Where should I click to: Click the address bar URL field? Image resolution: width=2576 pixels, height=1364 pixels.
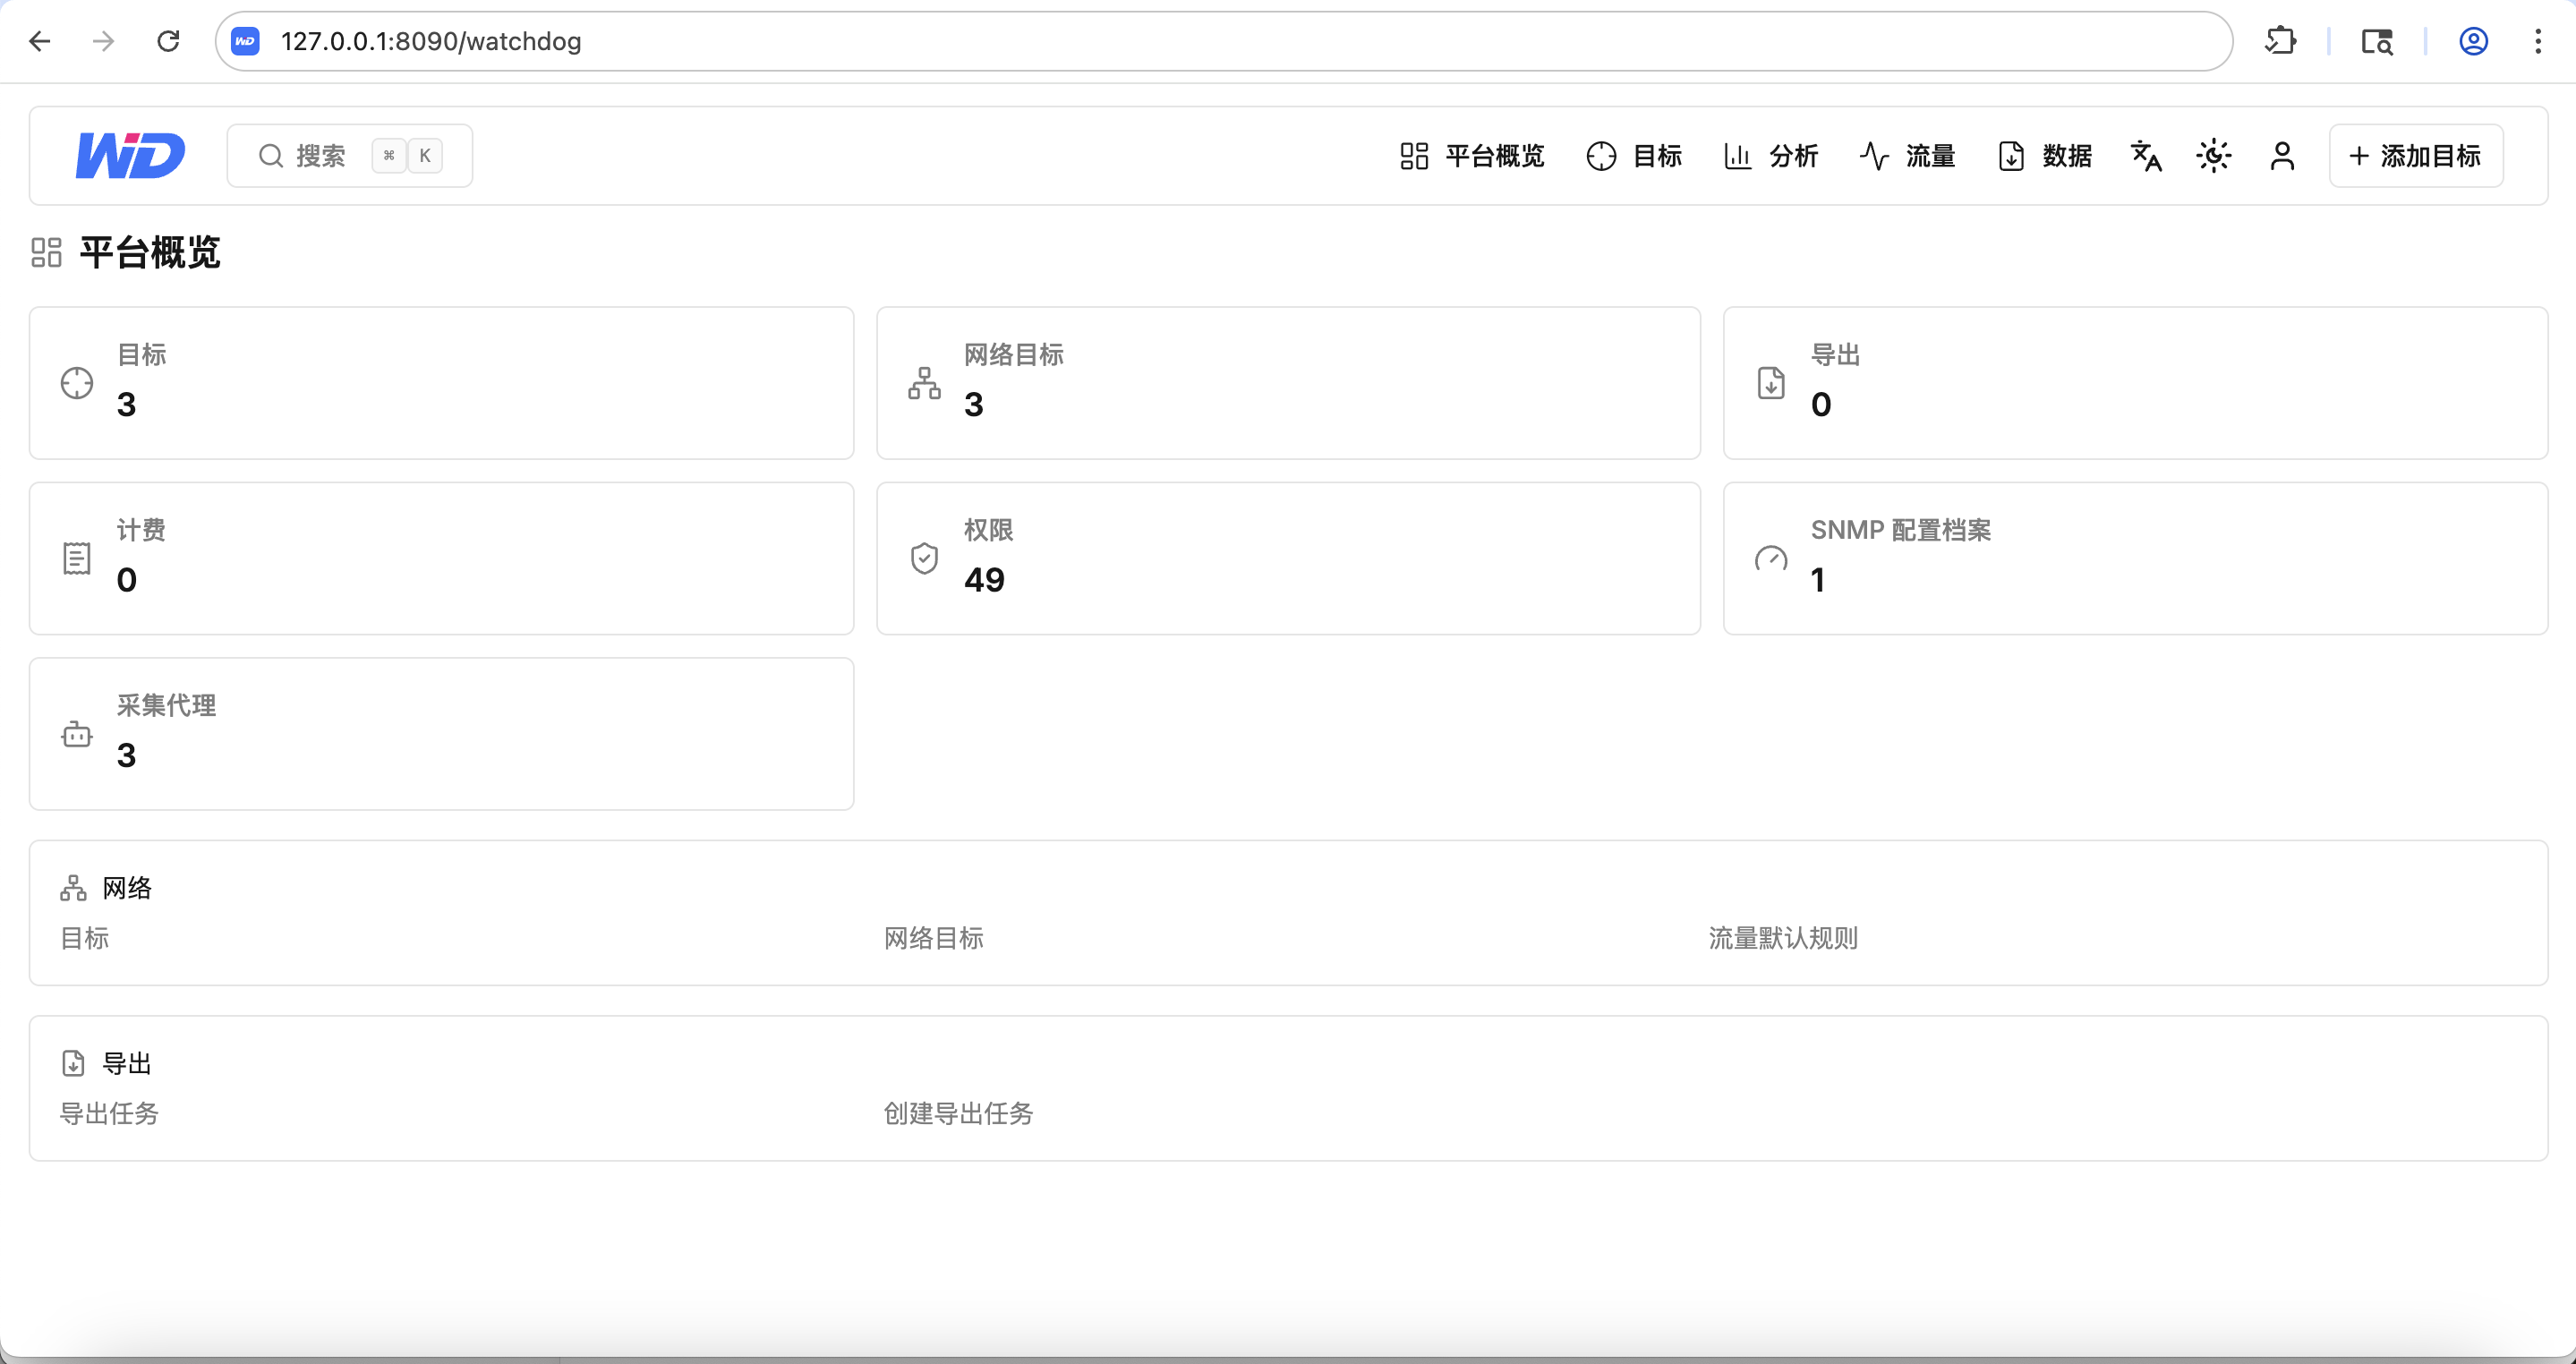(x=1224, y=41)
